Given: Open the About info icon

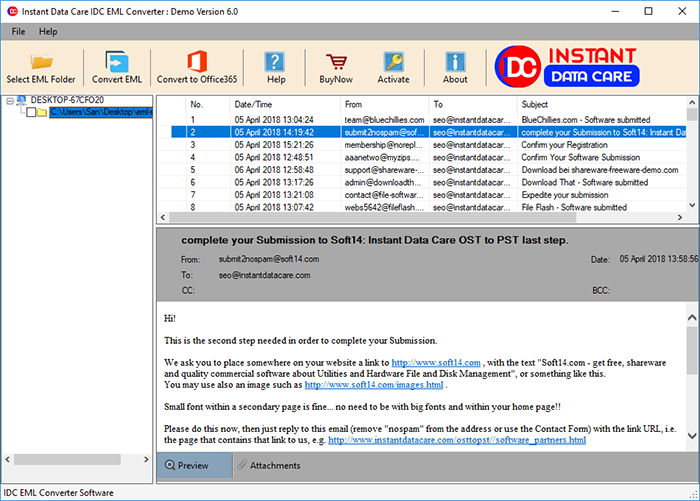Looking at the screenshot, I should tap(455, 62).
